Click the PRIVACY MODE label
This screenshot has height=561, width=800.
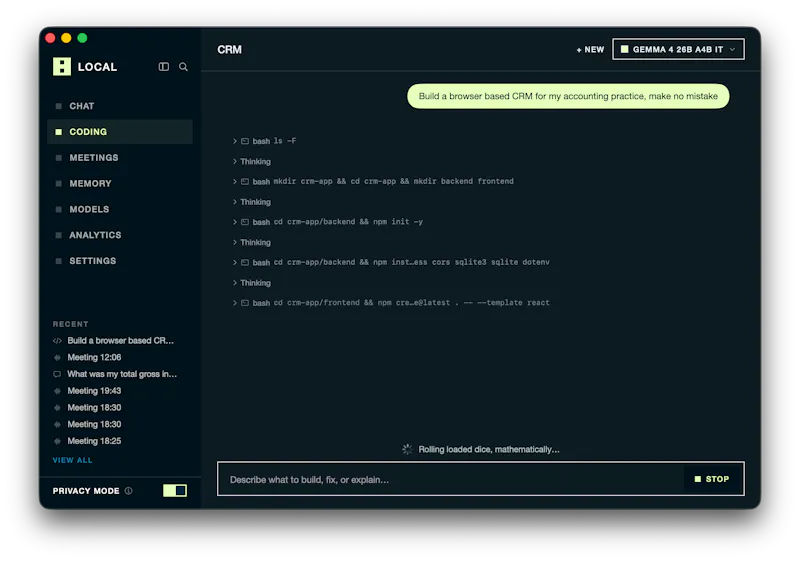(86, 491)
